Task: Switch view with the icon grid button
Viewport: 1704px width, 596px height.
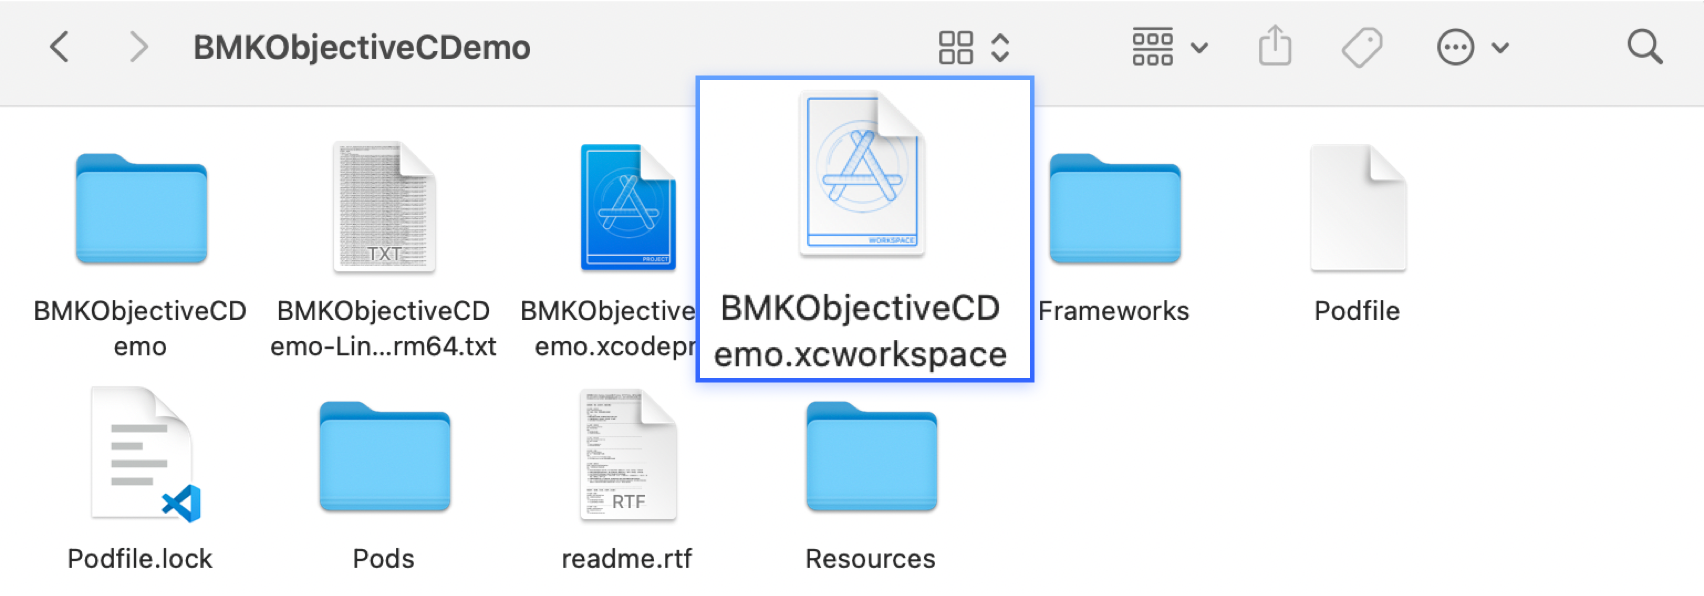Action: click(x=955, y=47)
